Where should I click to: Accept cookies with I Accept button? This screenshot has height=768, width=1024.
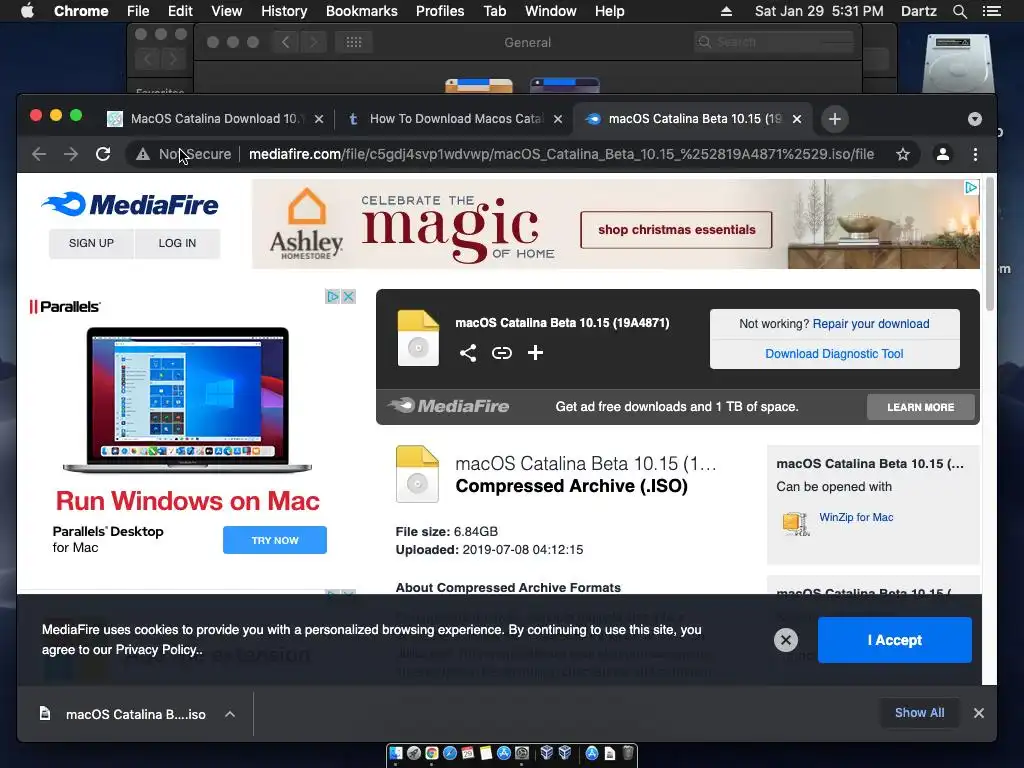point(895,640)
